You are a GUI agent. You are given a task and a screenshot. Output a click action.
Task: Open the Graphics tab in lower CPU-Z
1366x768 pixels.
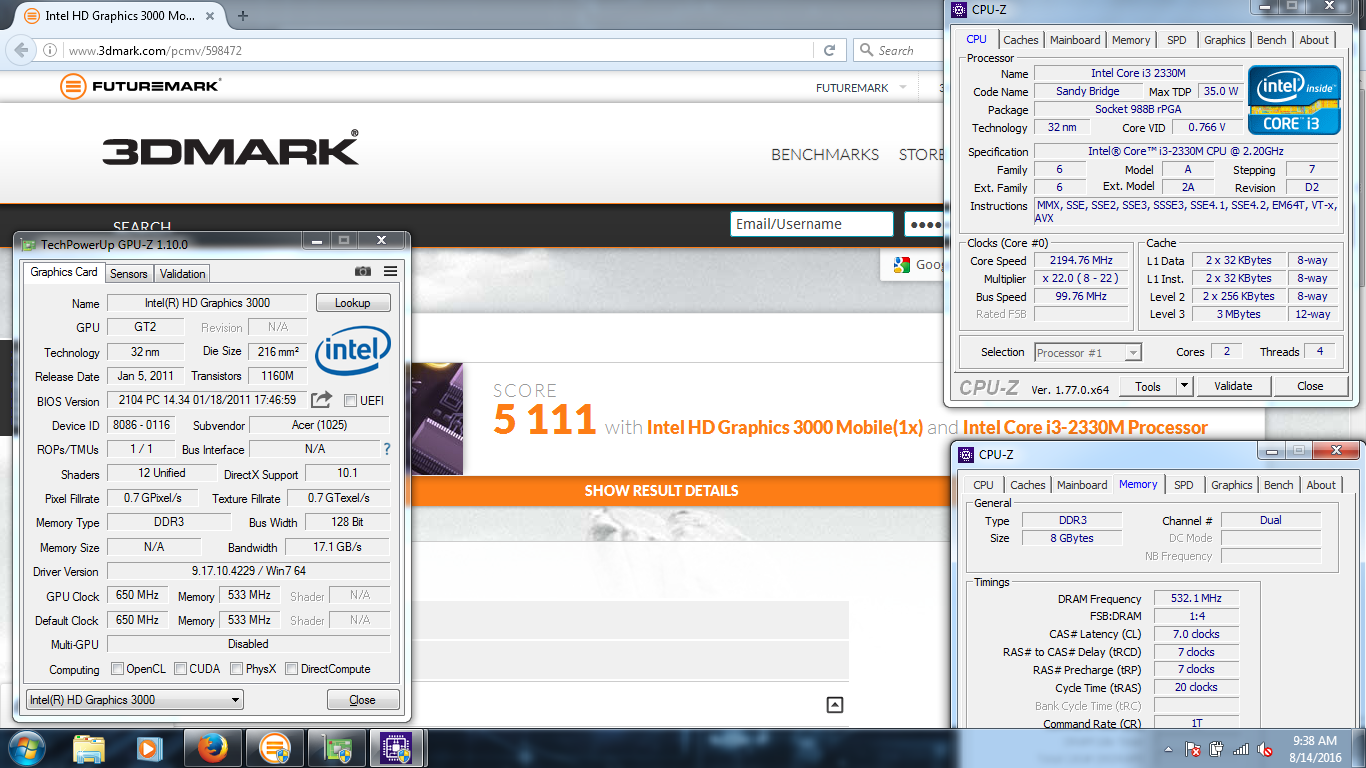1232,485
